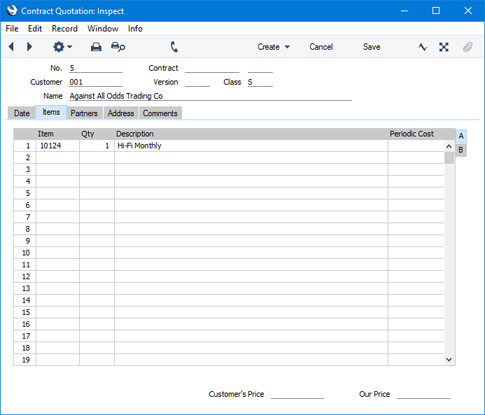Expand the Create dropdown
This screenshot has height=415, width=485.
(273, 47)
